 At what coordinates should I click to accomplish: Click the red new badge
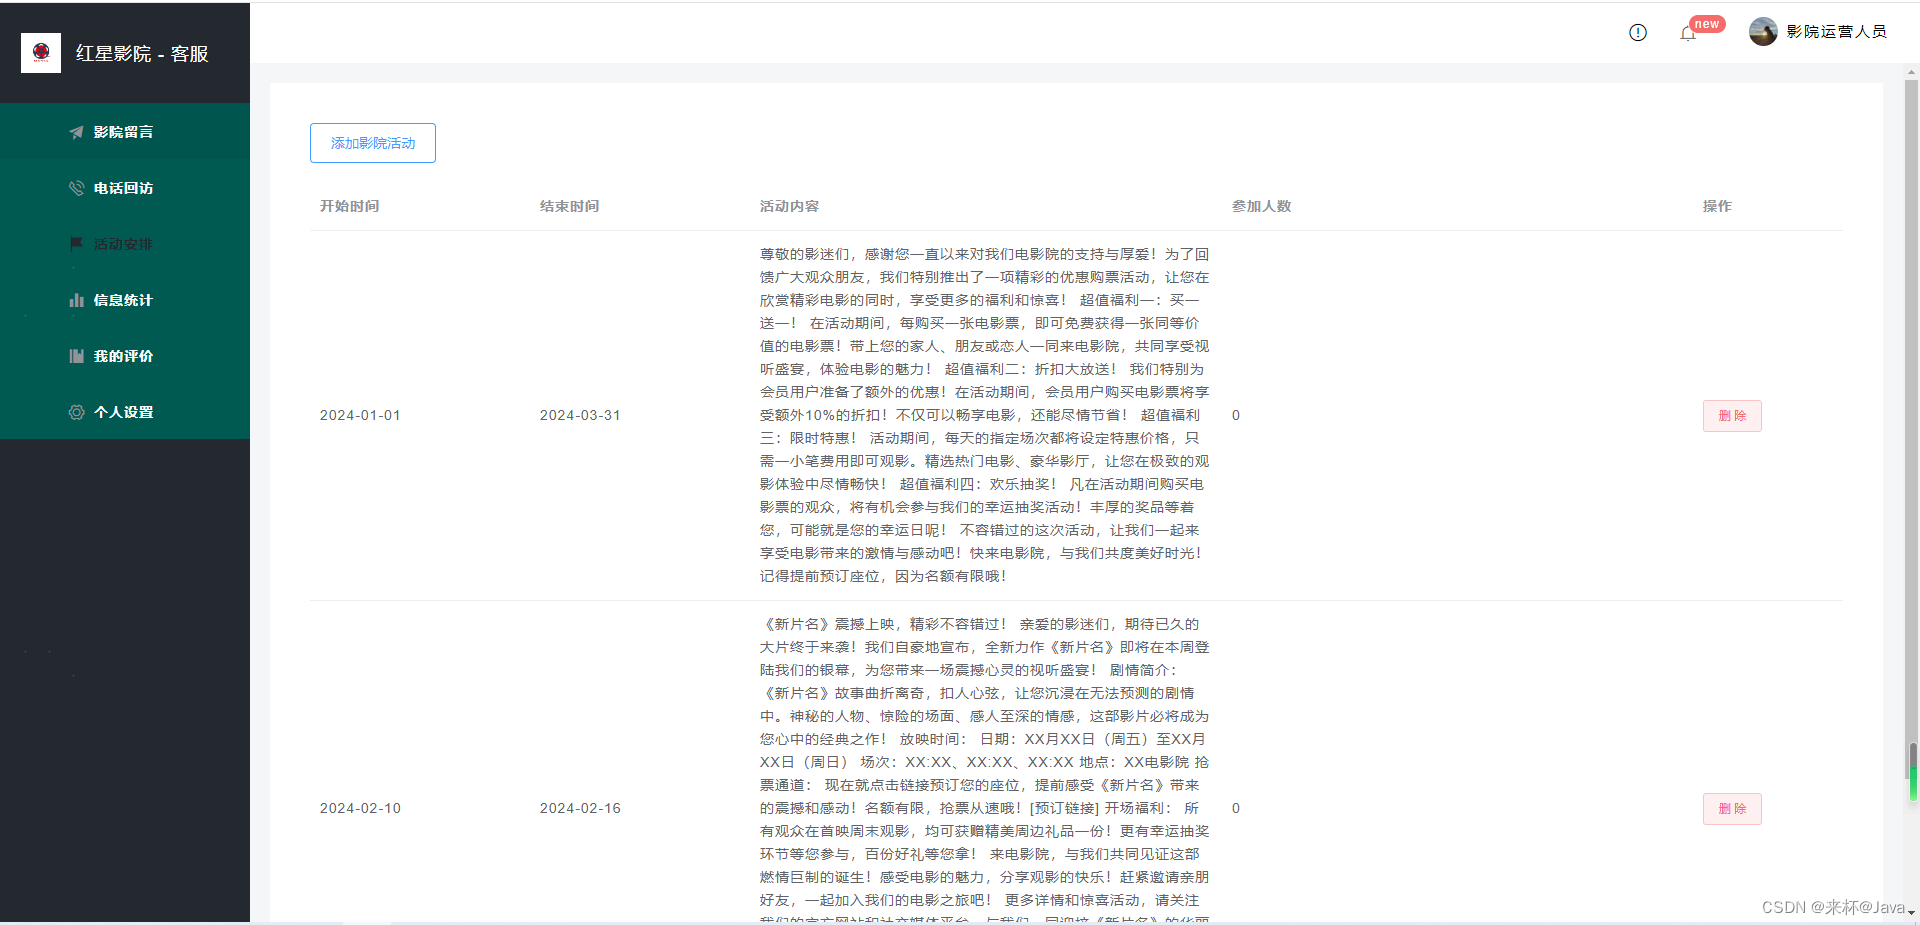click(1707, 24)
